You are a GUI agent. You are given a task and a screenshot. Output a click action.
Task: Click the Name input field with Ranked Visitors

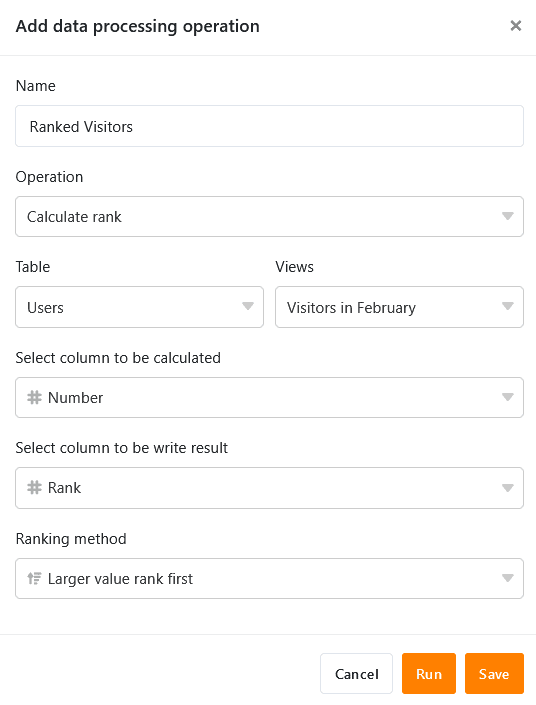(269, 126)
